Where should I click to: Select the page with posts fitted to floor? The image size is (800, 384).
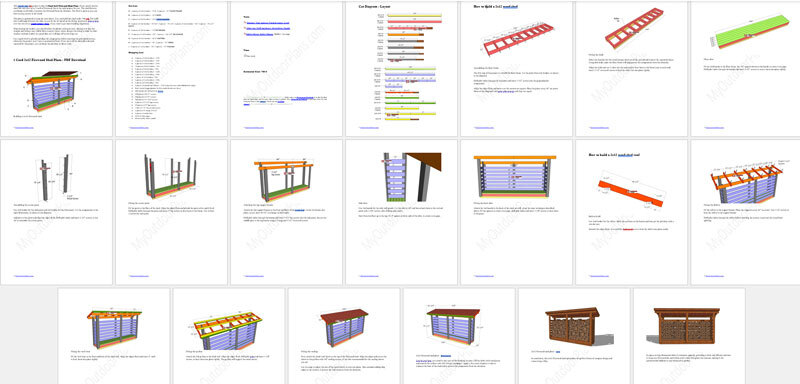(x=171, y=212)
